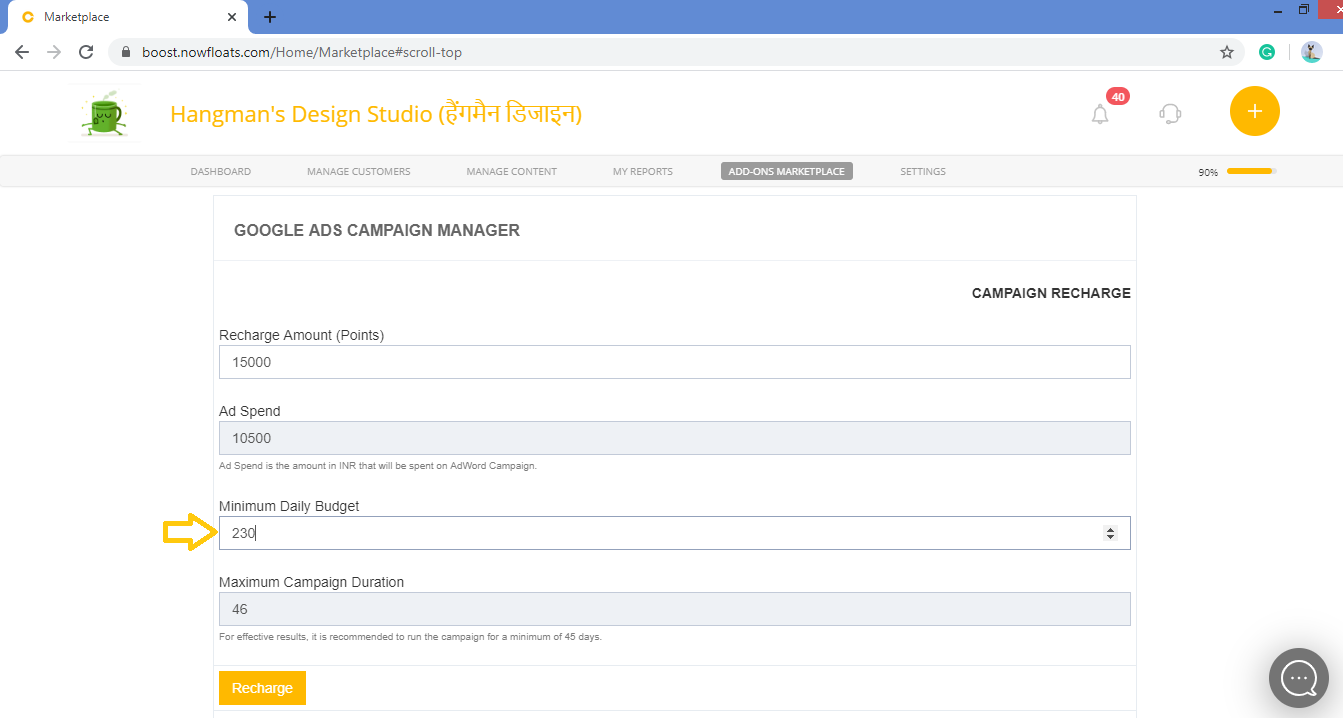This screenshot has width=1343, height=718.
Task: Open the headset support icon
Action: (x=1170, y=113)
